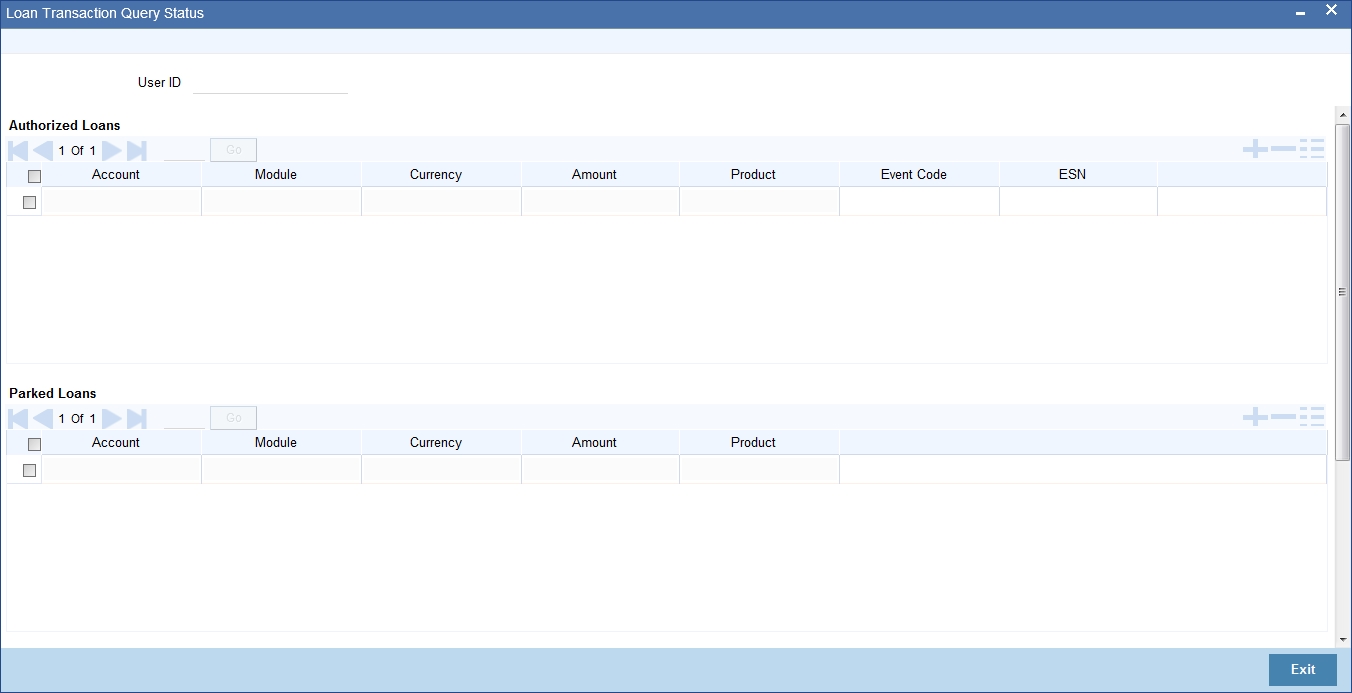Go to first page in Authorized Loans
This screenshot has width=1352, height=693.
18,151
